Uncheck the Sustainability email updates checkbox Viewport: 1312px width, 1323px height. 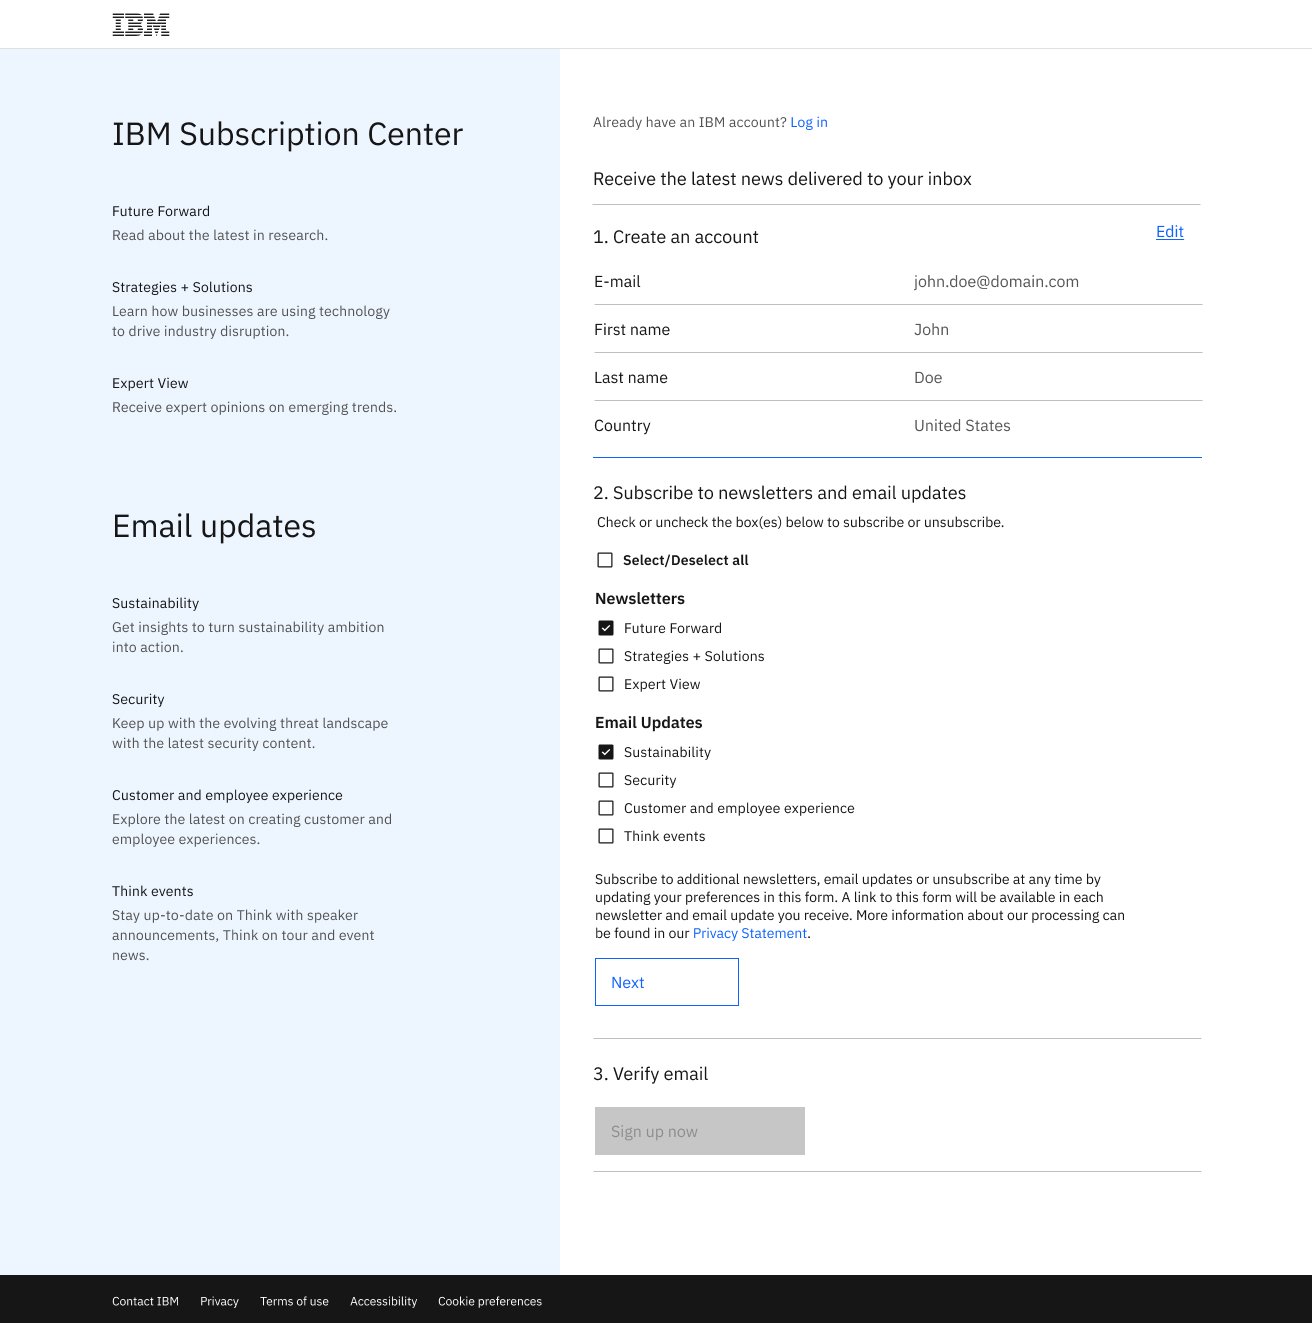tap(606, 752)
